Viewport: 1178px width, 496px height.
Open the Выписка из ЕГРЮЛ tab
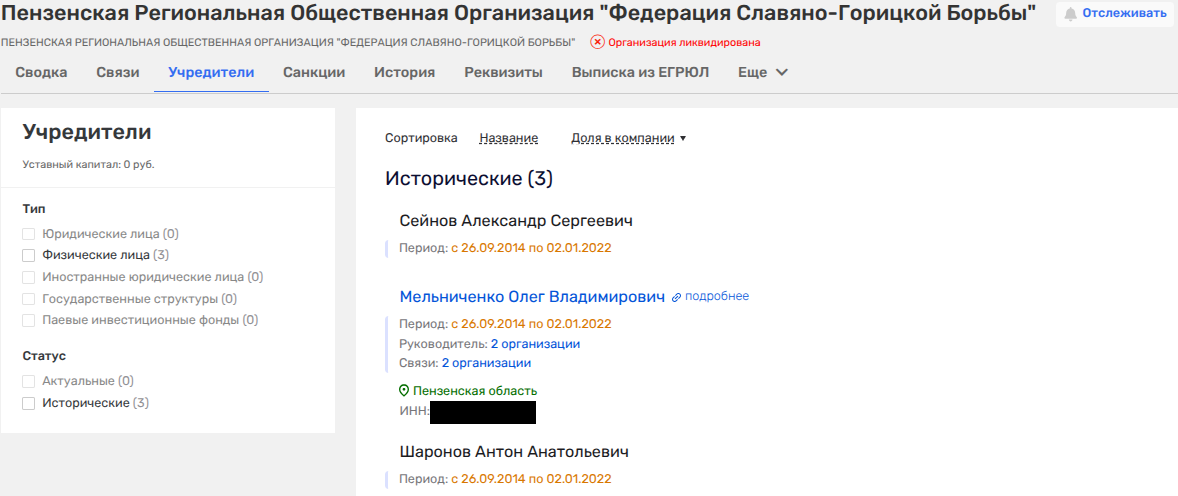[x=640, y=73]
